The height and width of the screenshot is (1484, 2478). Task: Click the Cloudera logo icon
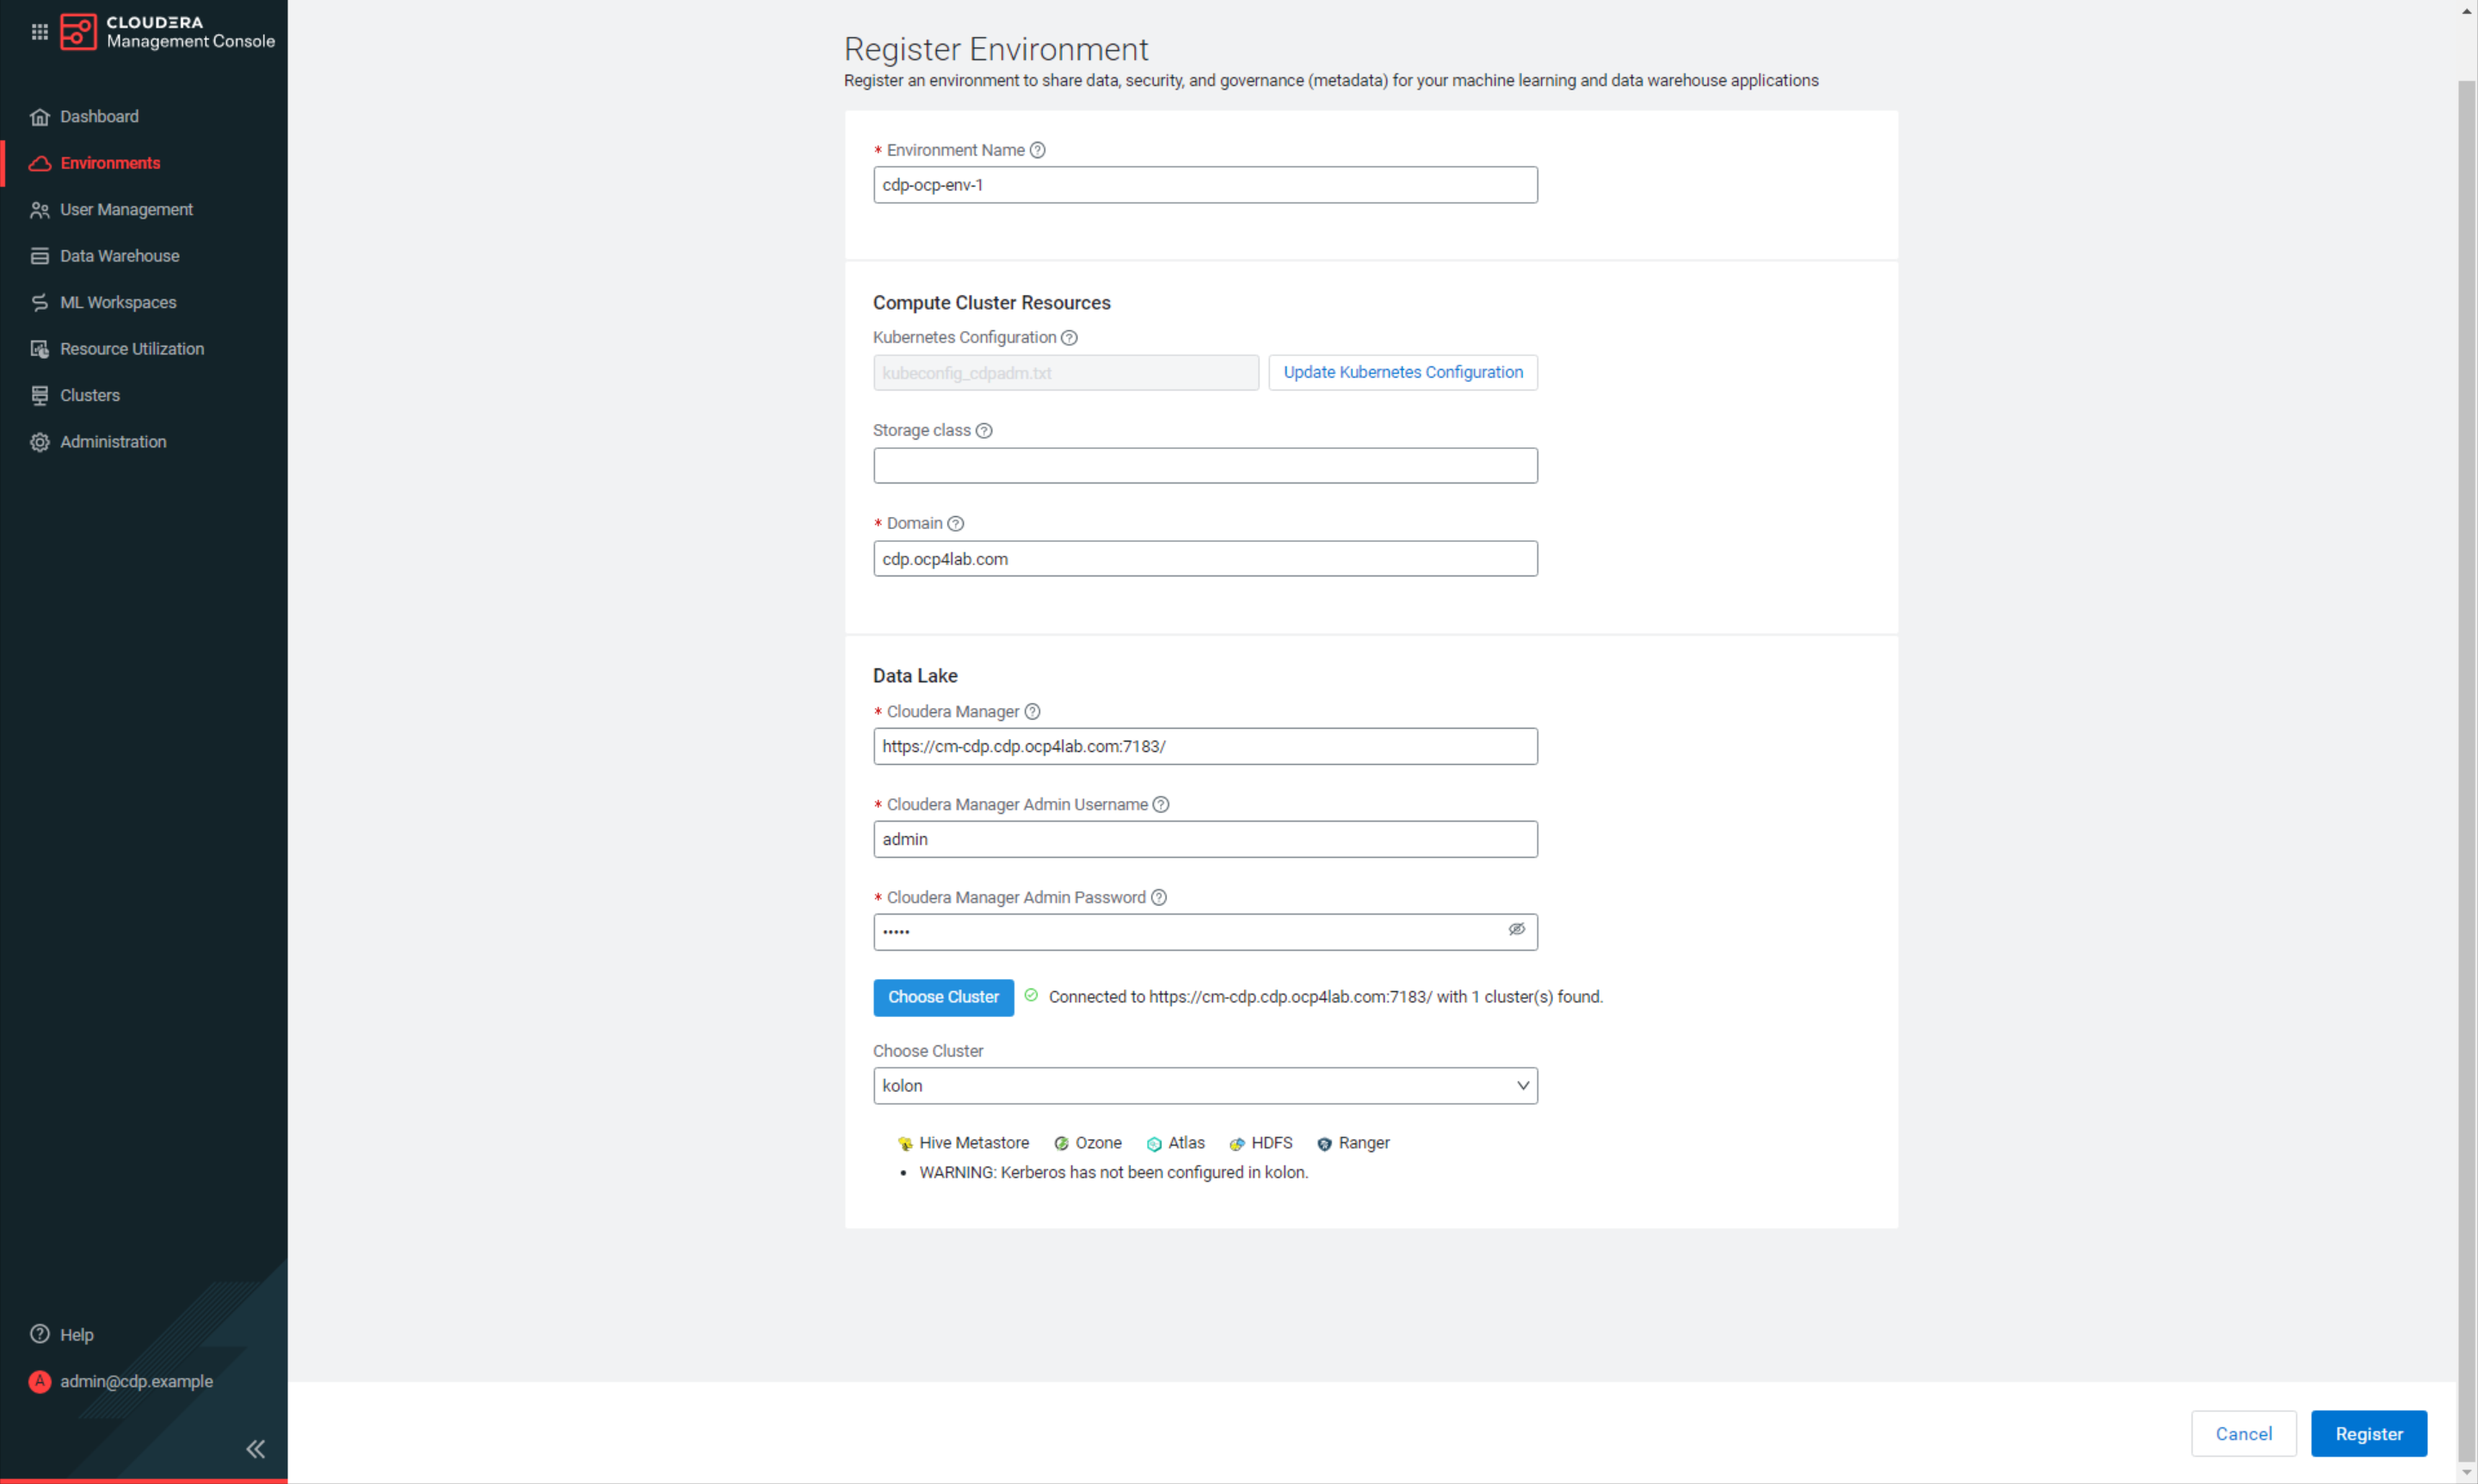78,32
